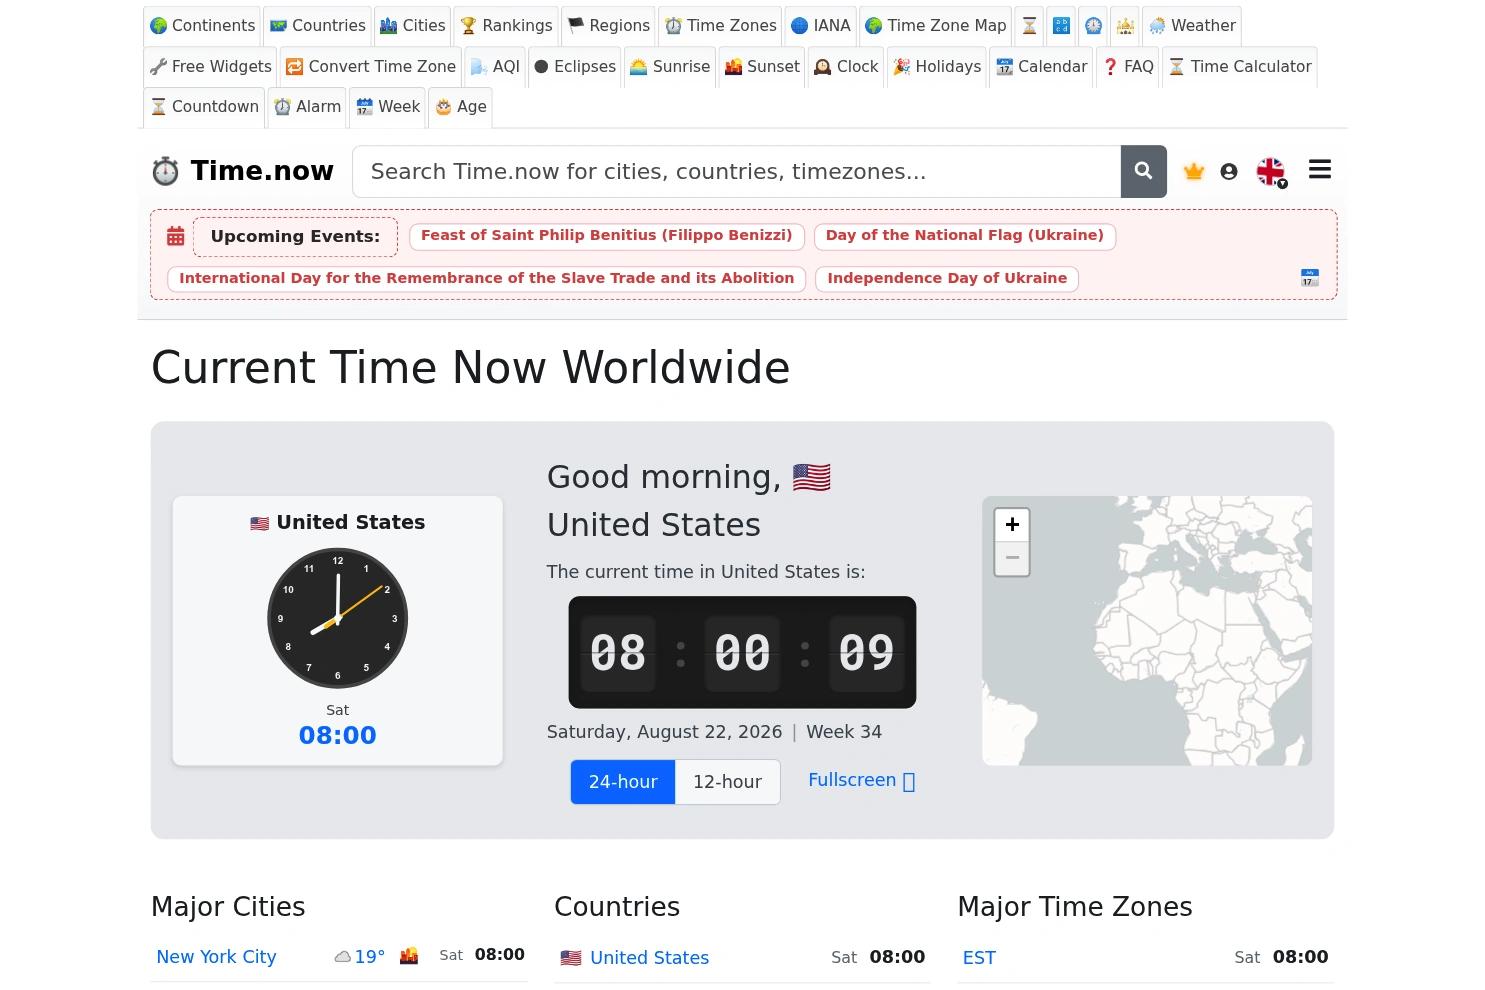Zoom in on the map with plus button
The width and height of the screenshot is (1485, 990).
click(1012, 525)
